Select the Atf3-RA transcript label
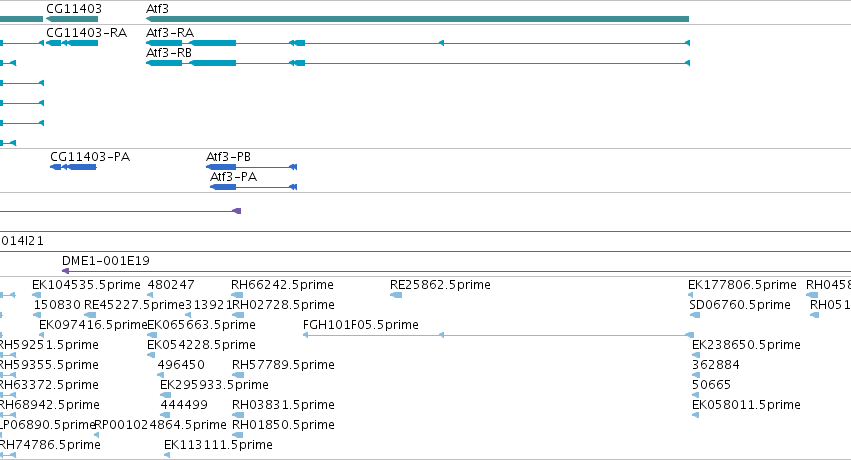The width and height of the screenshot is (851, 460). (x=170, y=33)
